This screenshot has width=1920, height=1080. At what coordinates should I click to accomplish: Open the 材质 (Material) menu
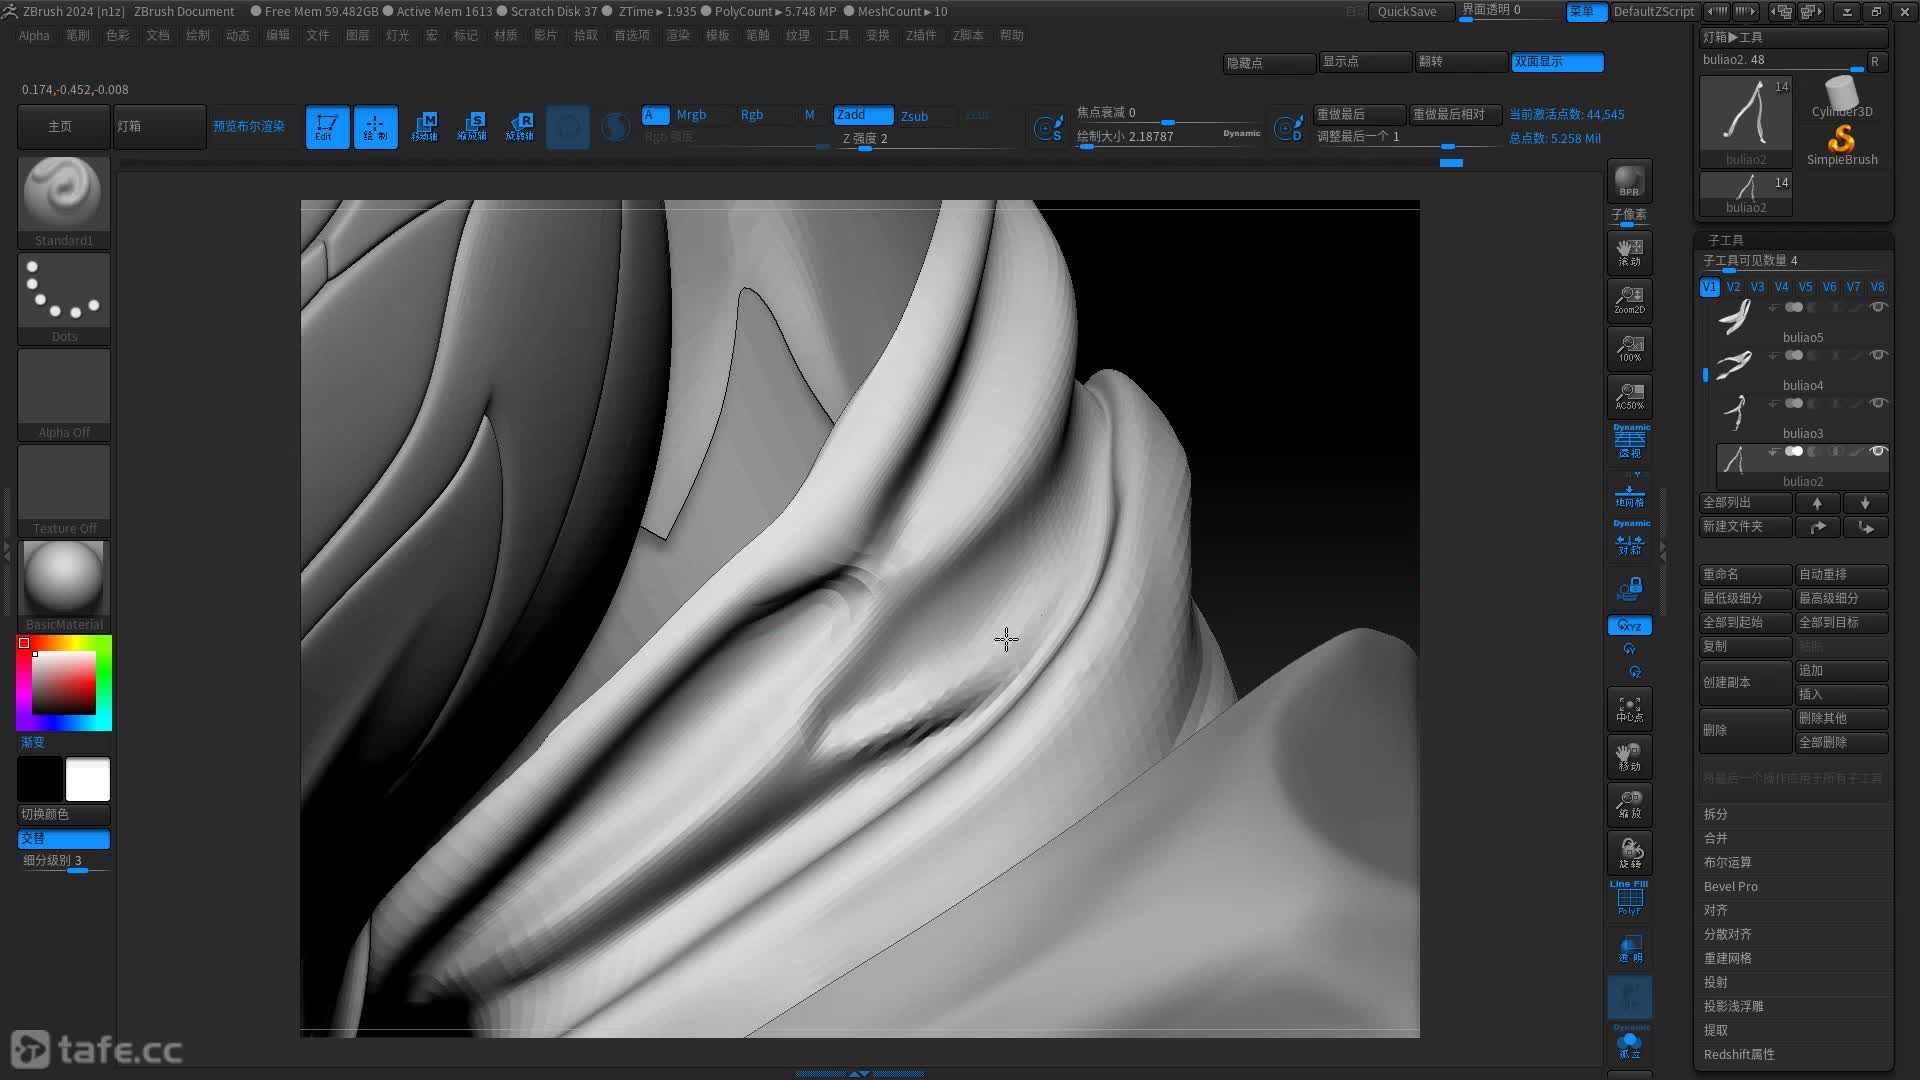click(x=505, y=35)
